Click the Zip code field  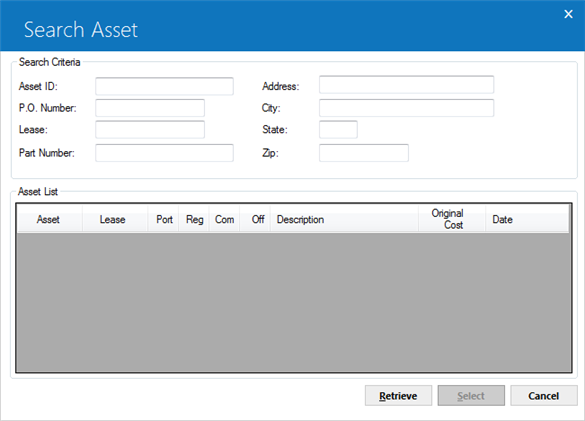tap(364, 153)
